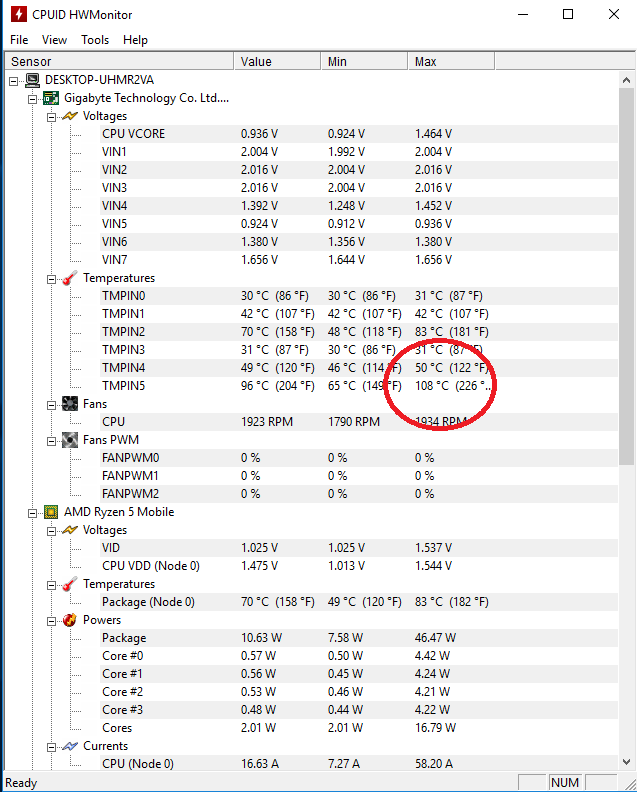637x795 pixels.
Task: Select the CPU (Node 0) current row
Action: click(x=359, y=764)
